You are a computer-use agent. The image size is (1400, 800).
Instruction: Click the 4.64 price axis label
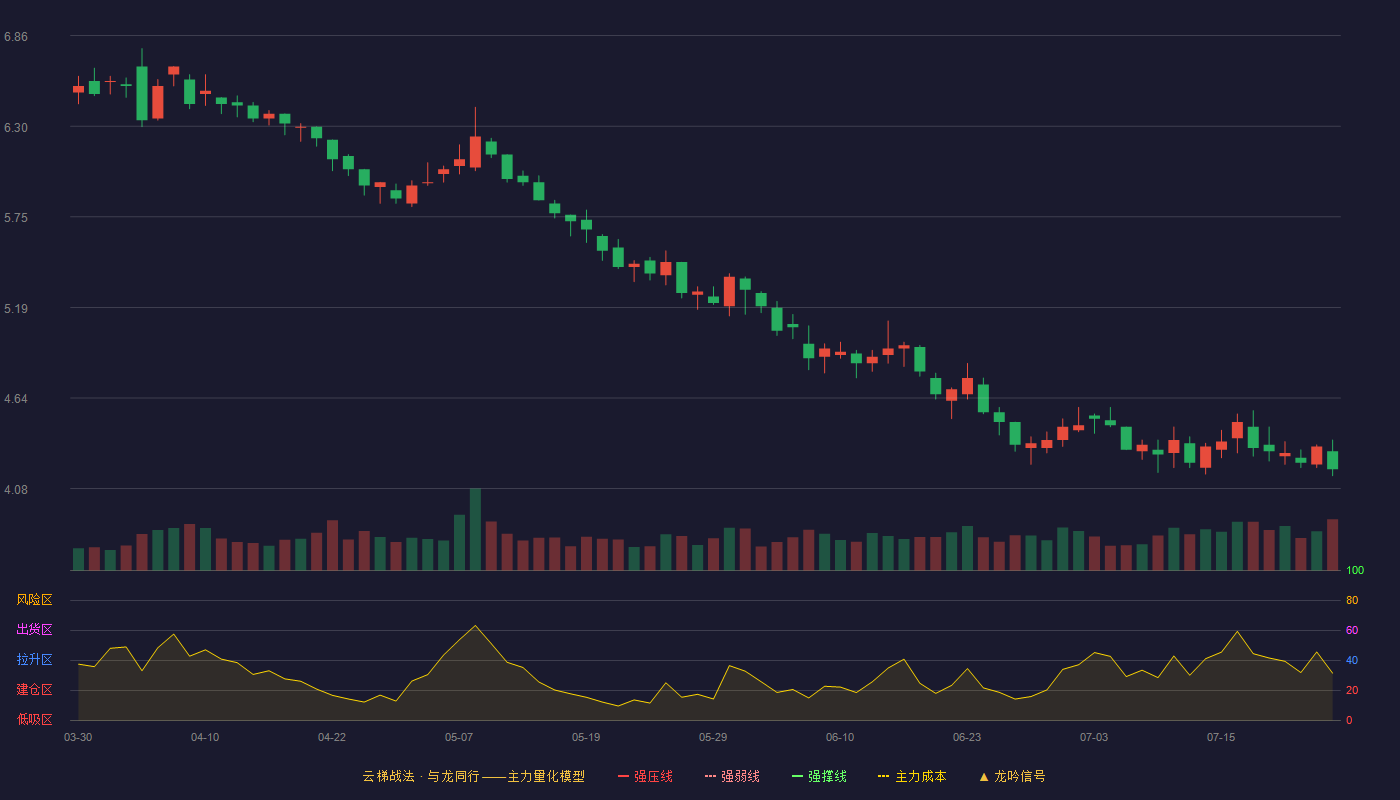[x=16, y=399]
